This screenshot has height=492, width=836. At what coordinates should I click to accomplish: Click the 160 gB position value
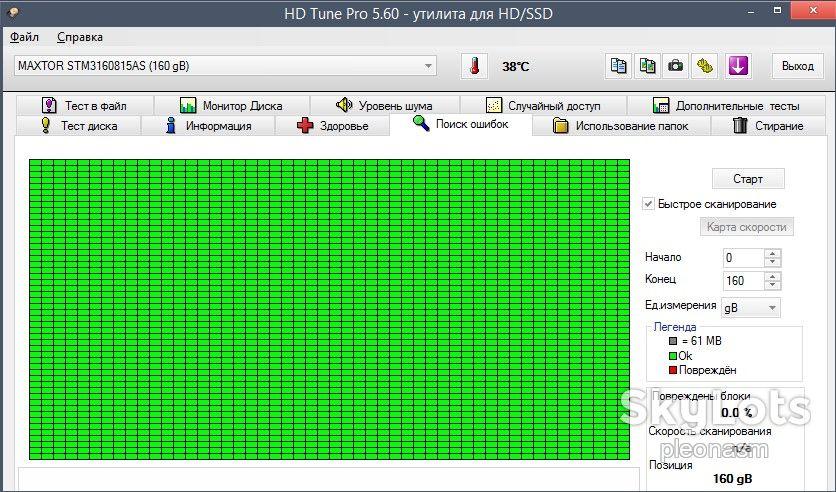click(x=732, y=479)
